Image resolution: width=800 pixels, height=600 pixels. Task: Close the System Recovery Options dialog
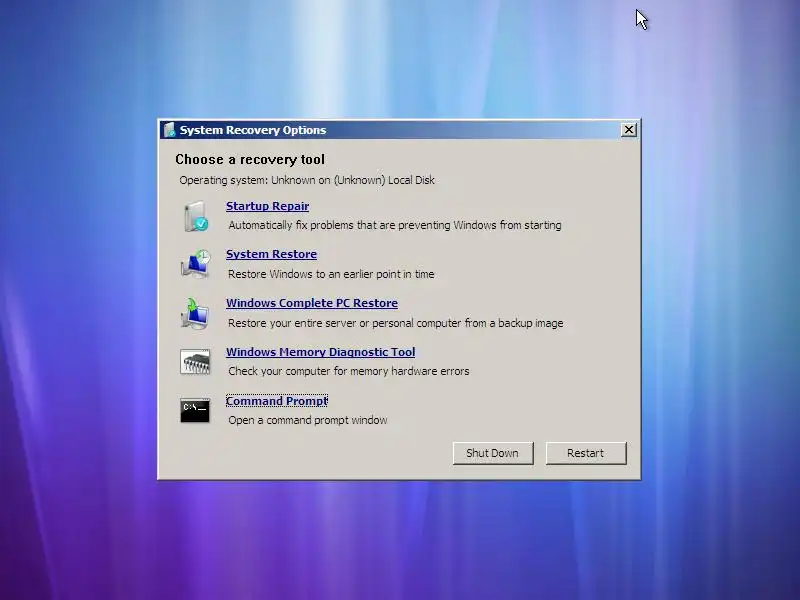(629, 130)
